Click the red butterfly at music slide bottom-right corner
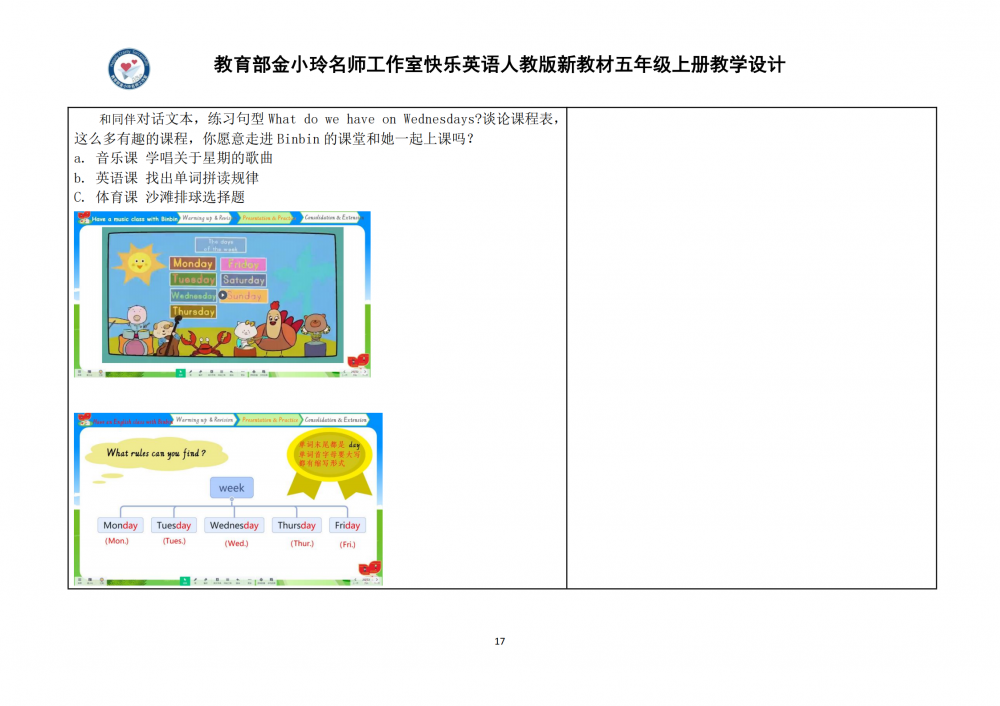The width and height of the screenshot is (1000, 706). click(358, 361)
